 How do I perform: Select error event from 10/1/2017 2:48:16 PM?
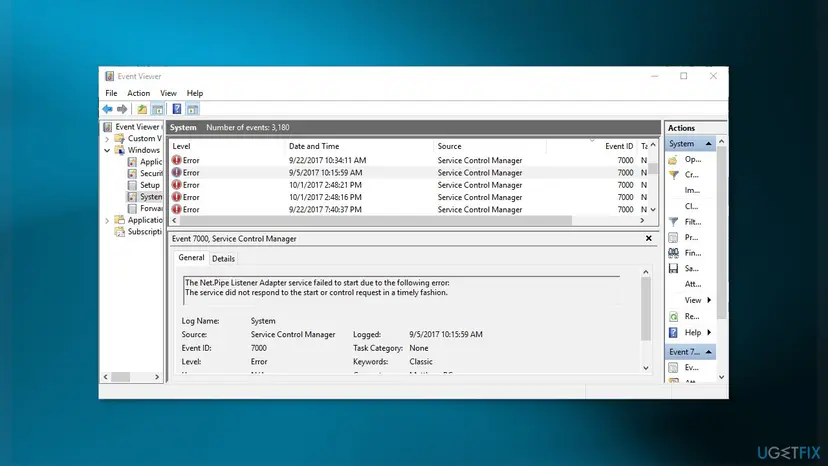(x=409, y=197)
